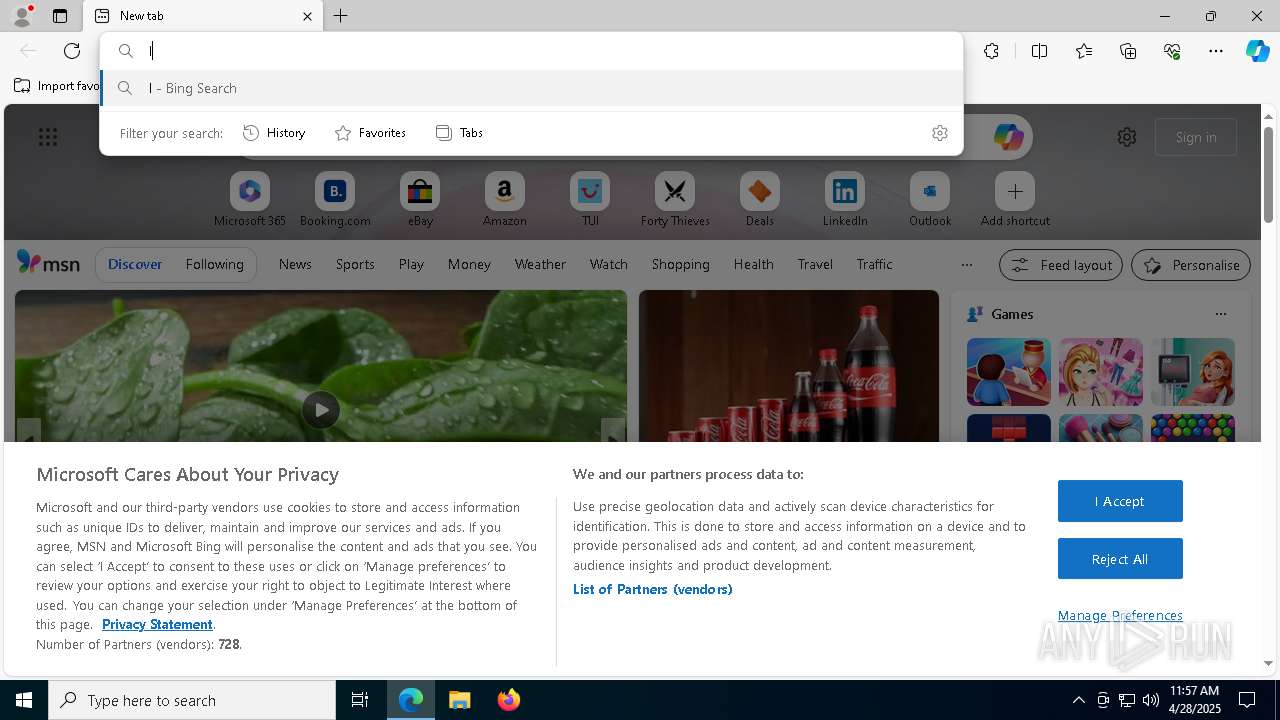Open the Games widget more options
Viewport: 1280px width, 720px height.
click(x=1221, y=314)
